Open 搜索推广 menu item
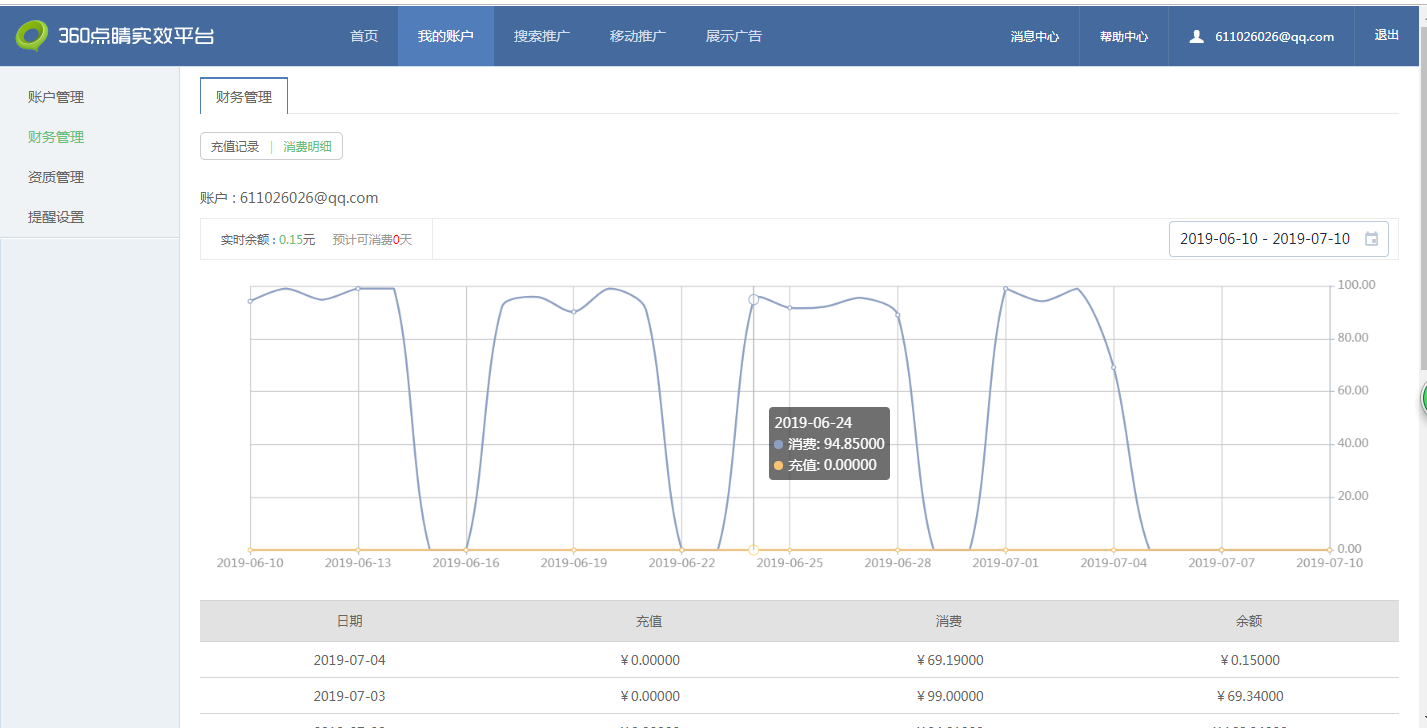 click(542, 36)
